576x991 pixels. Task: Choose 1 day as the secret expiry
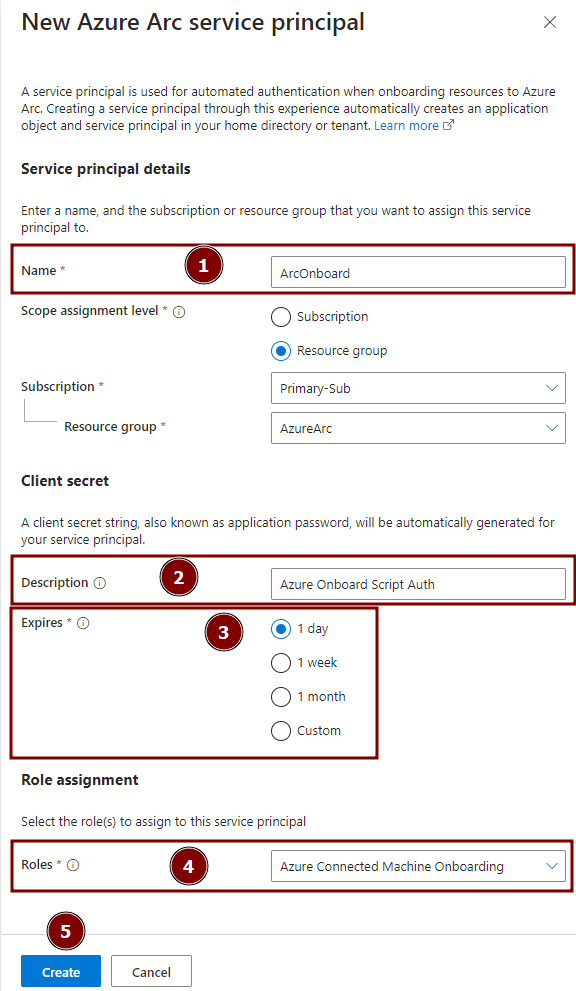coord(281,629)
